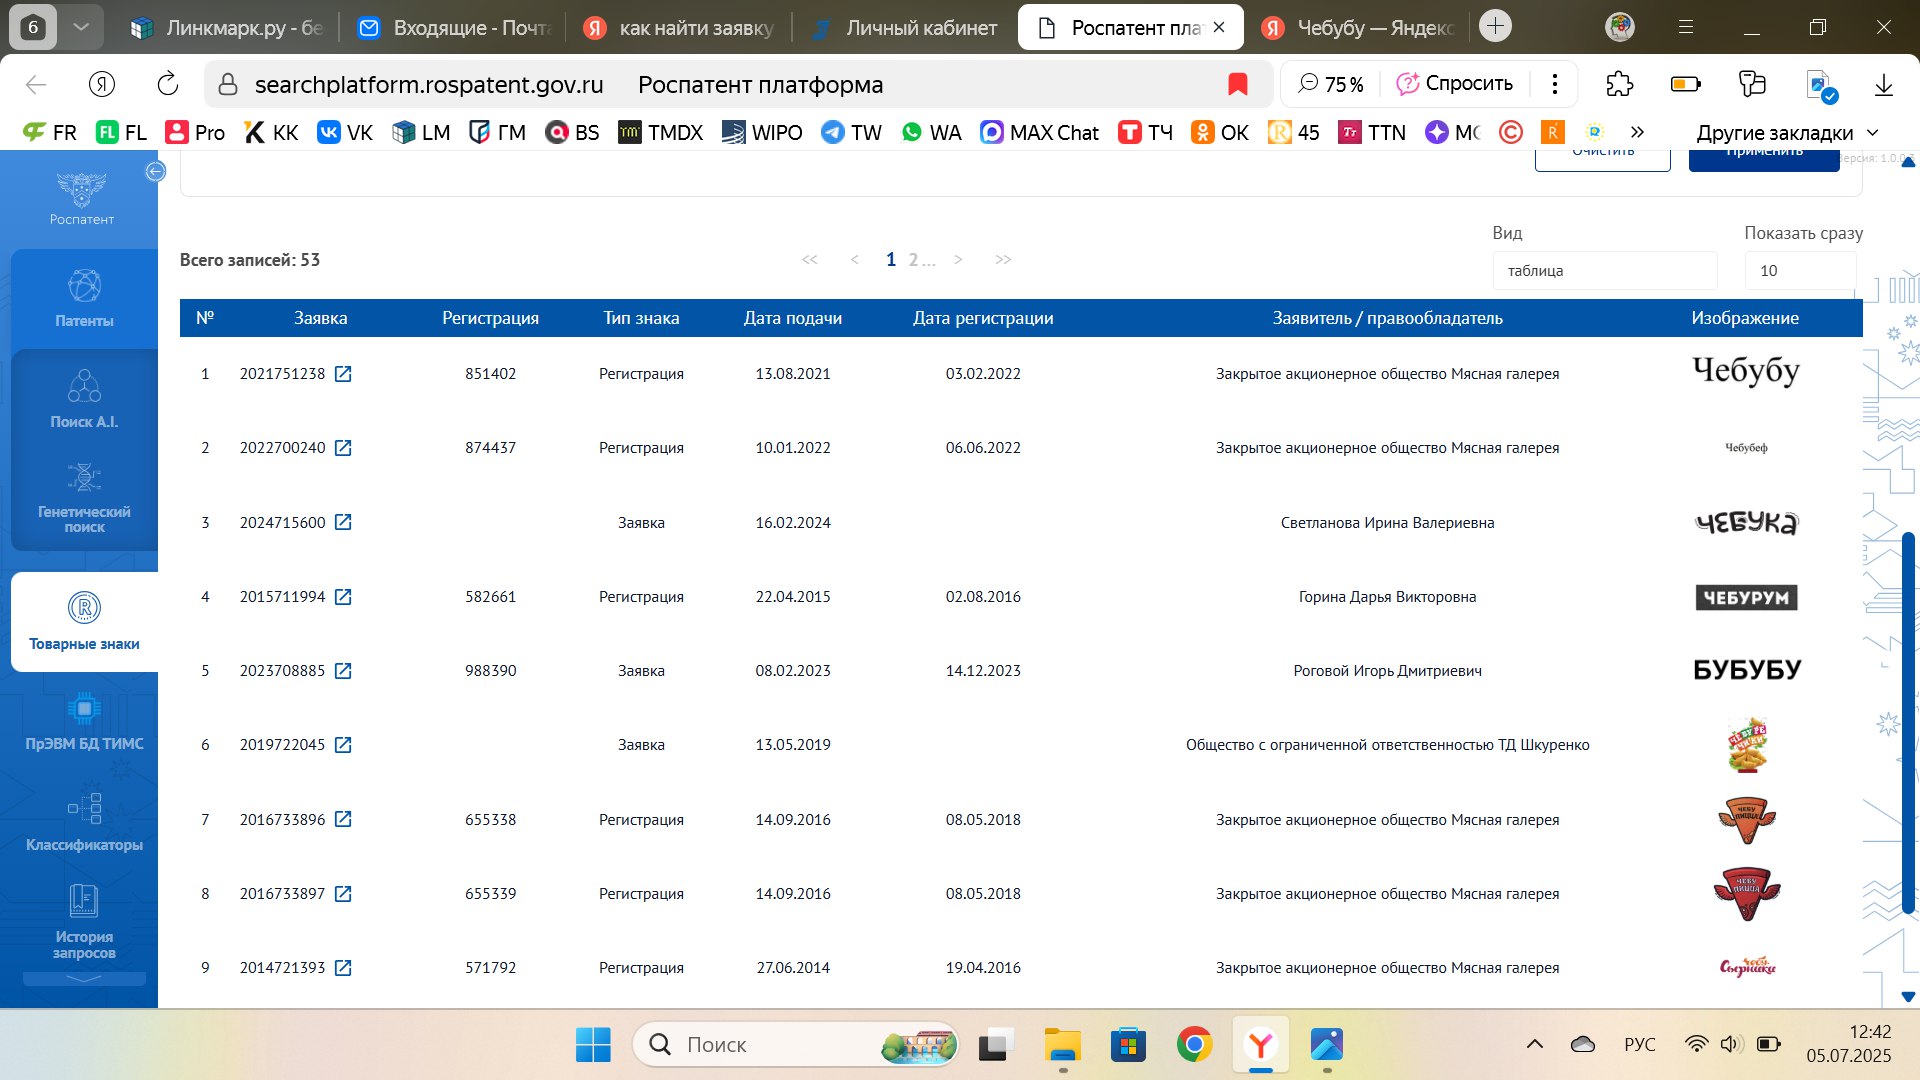Open external link for application 2021751238

point(343,374)
